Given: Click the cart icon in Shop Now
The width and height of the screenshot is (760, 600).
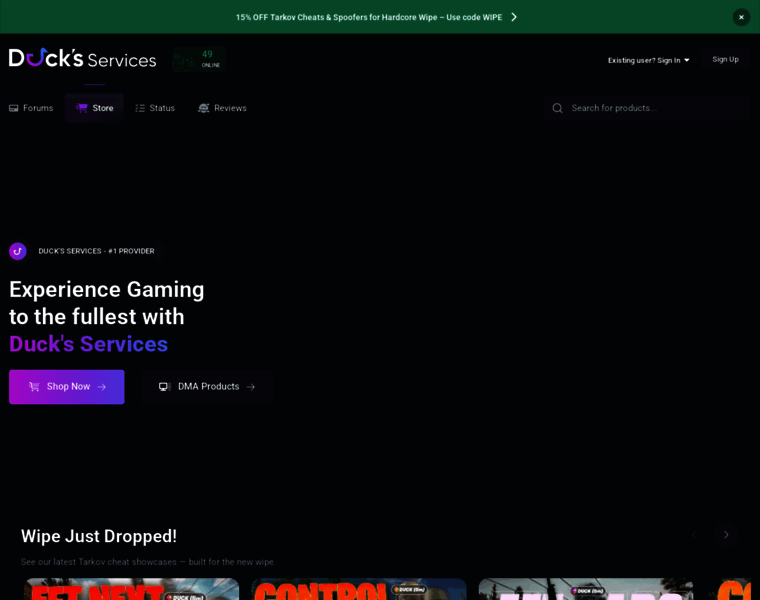Looking at the screenshot, I should pyautogui.click(x=34, y=386).
